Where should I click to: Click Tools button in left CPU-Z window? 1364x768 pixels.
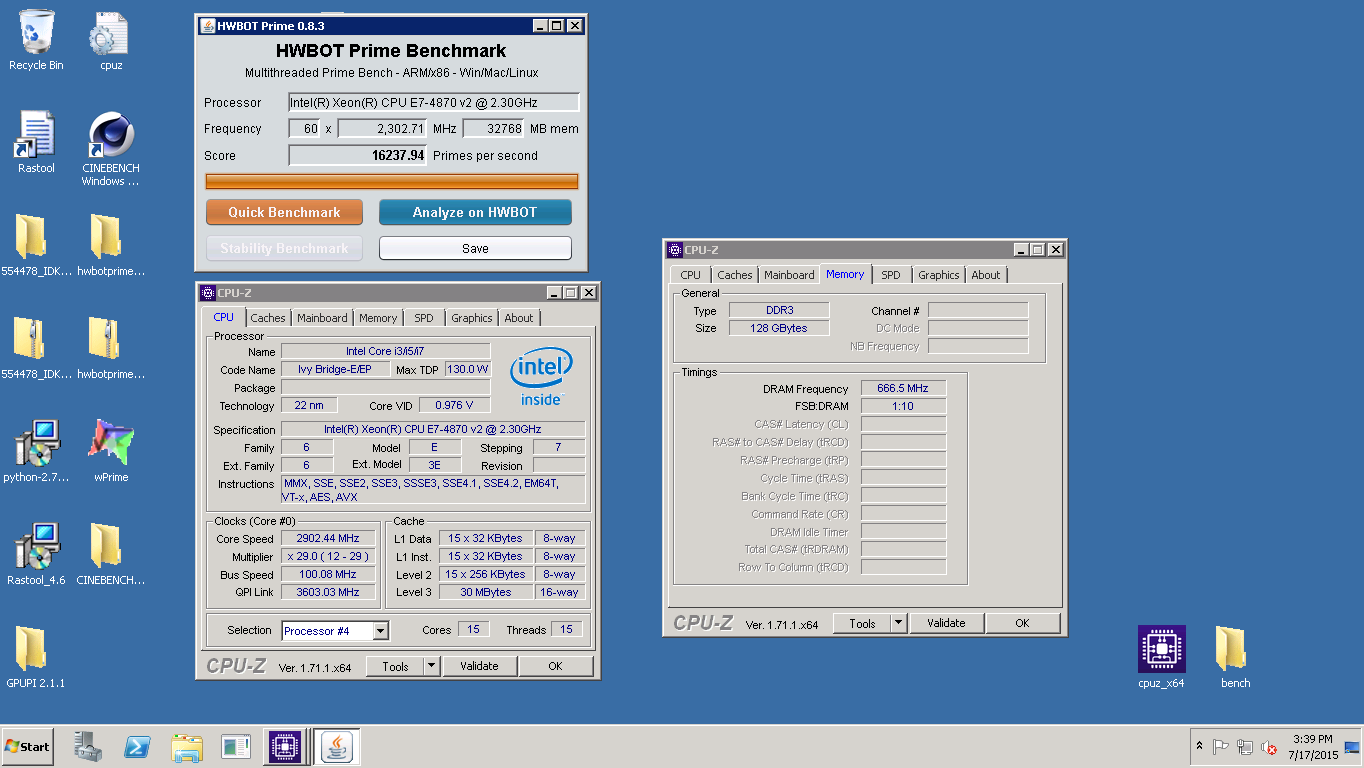point(395,666)
